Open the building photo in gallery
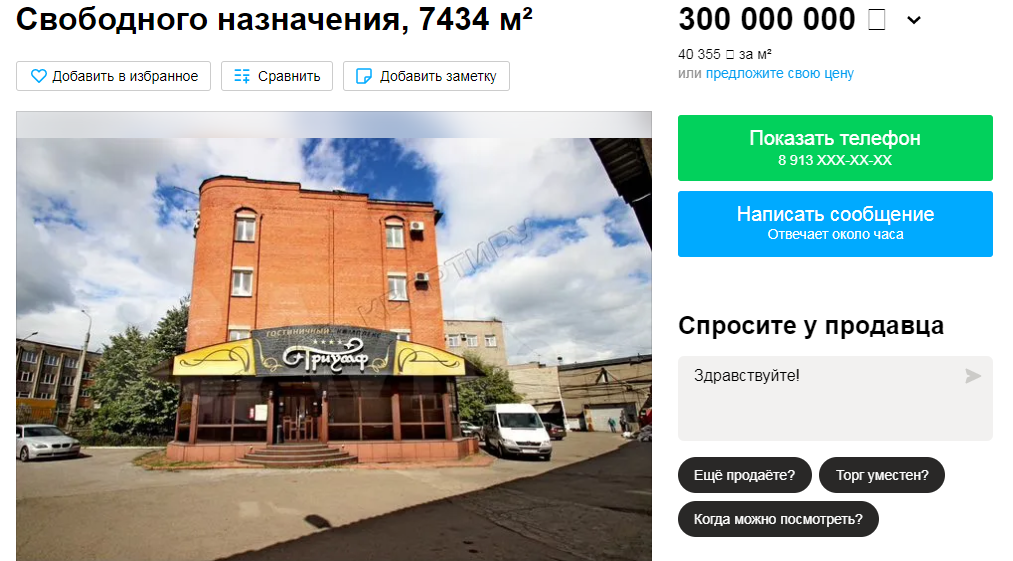The height and width of the screenshot is (561, 1013). (x=334, y=336)
